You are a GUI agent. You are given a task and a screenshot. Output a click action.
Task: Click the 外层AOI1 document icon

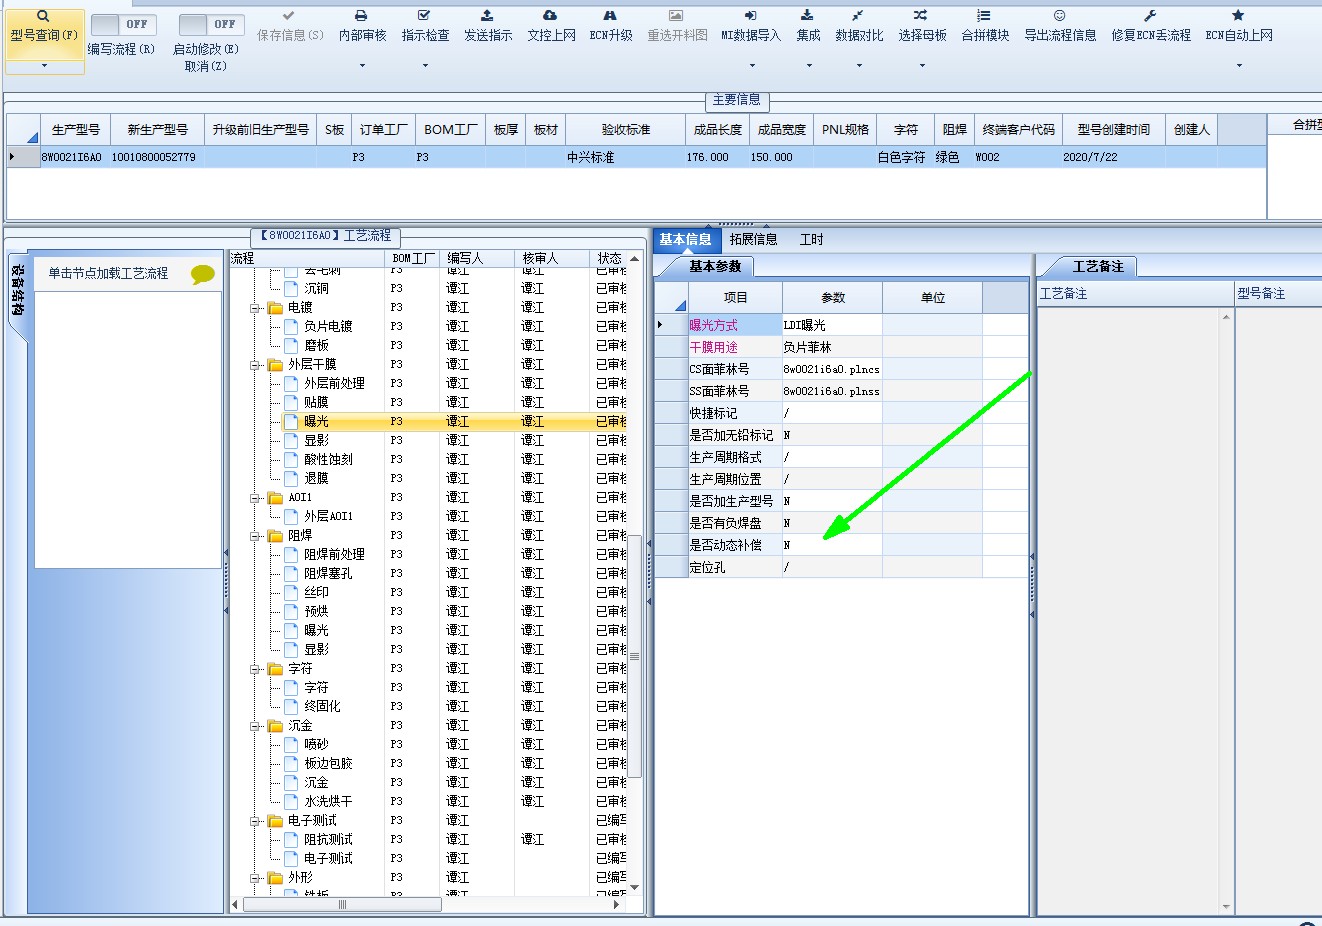coord(291,516)
